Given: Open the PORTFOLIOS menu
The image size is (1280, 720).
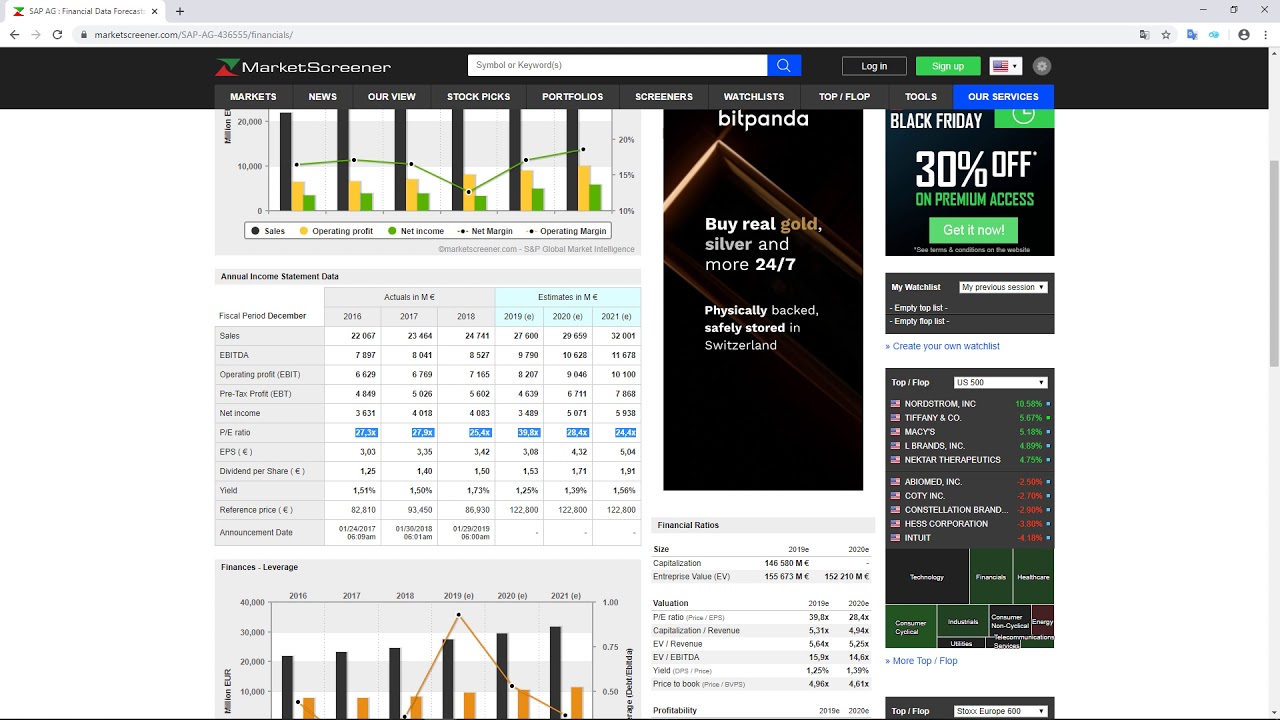Looking at the screenshot, I should (x=572, y=97).
